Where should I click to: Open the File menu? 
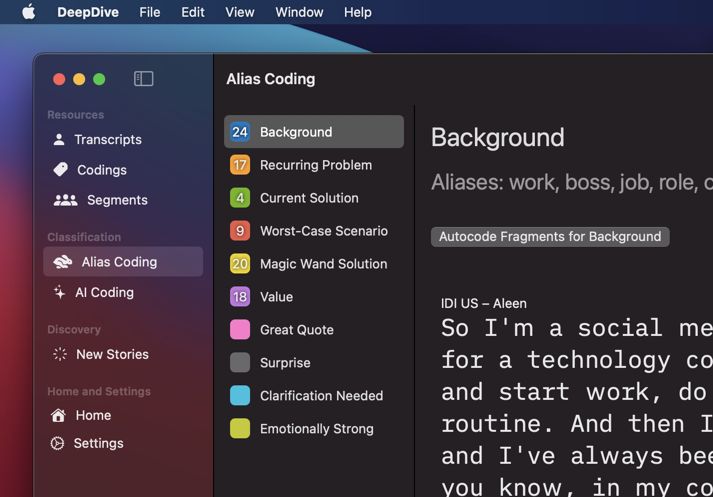point(150,12)
